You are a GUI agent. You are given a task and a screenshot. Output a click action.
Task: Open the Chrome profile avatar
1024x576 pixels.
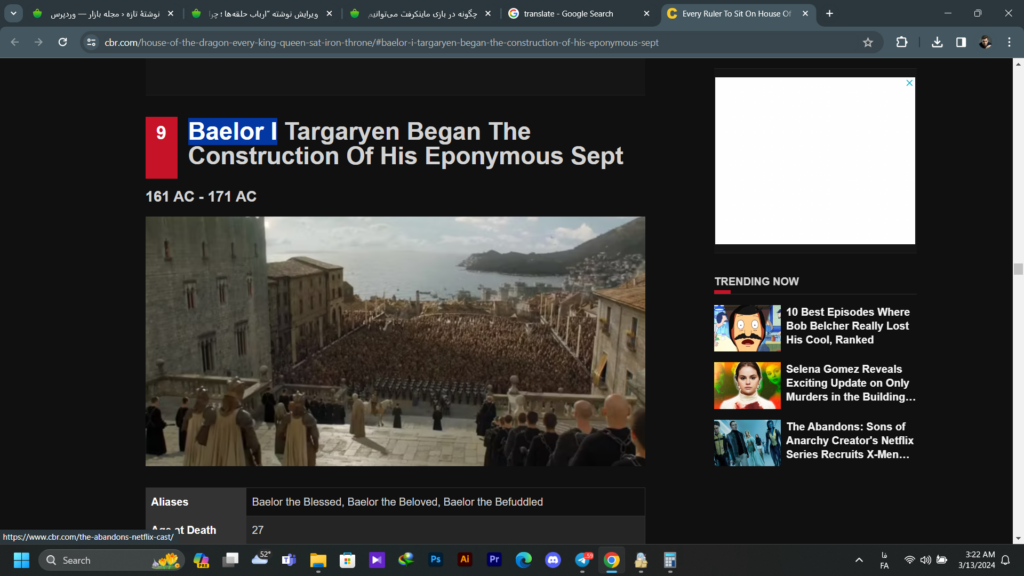coord(985,42)
